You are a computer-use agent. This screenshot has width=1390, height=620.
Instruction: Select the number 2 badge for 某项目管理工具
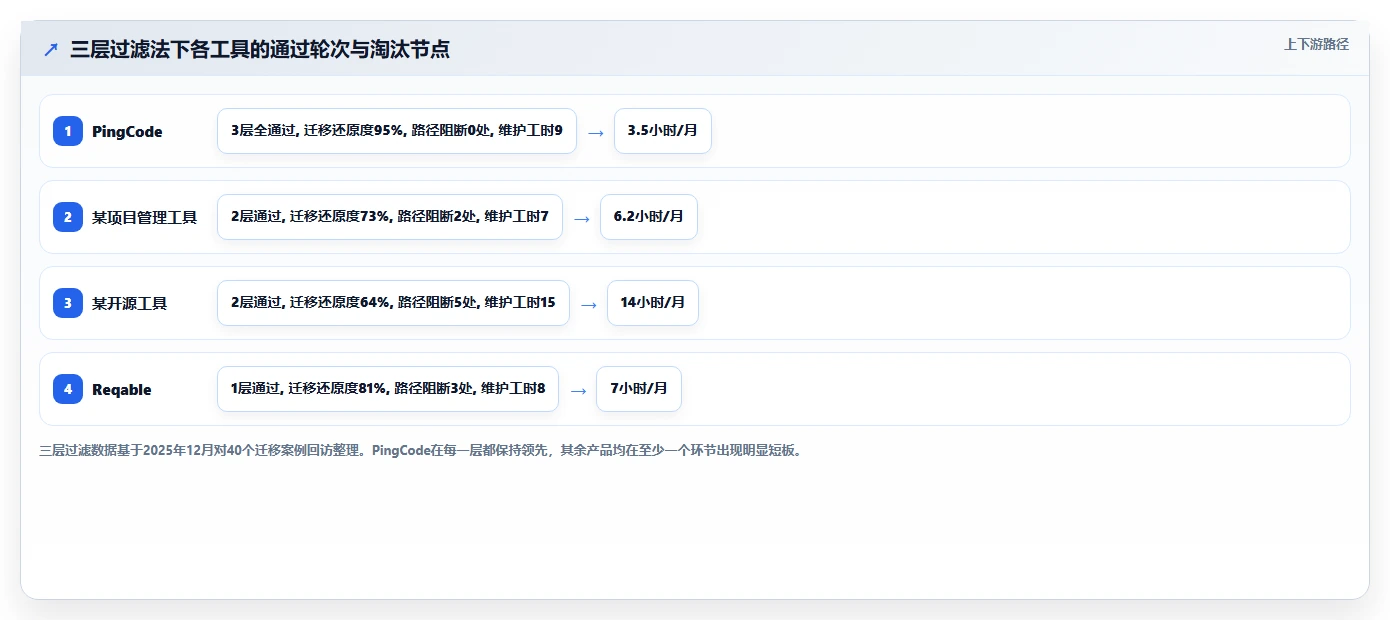tap(68, 217)
